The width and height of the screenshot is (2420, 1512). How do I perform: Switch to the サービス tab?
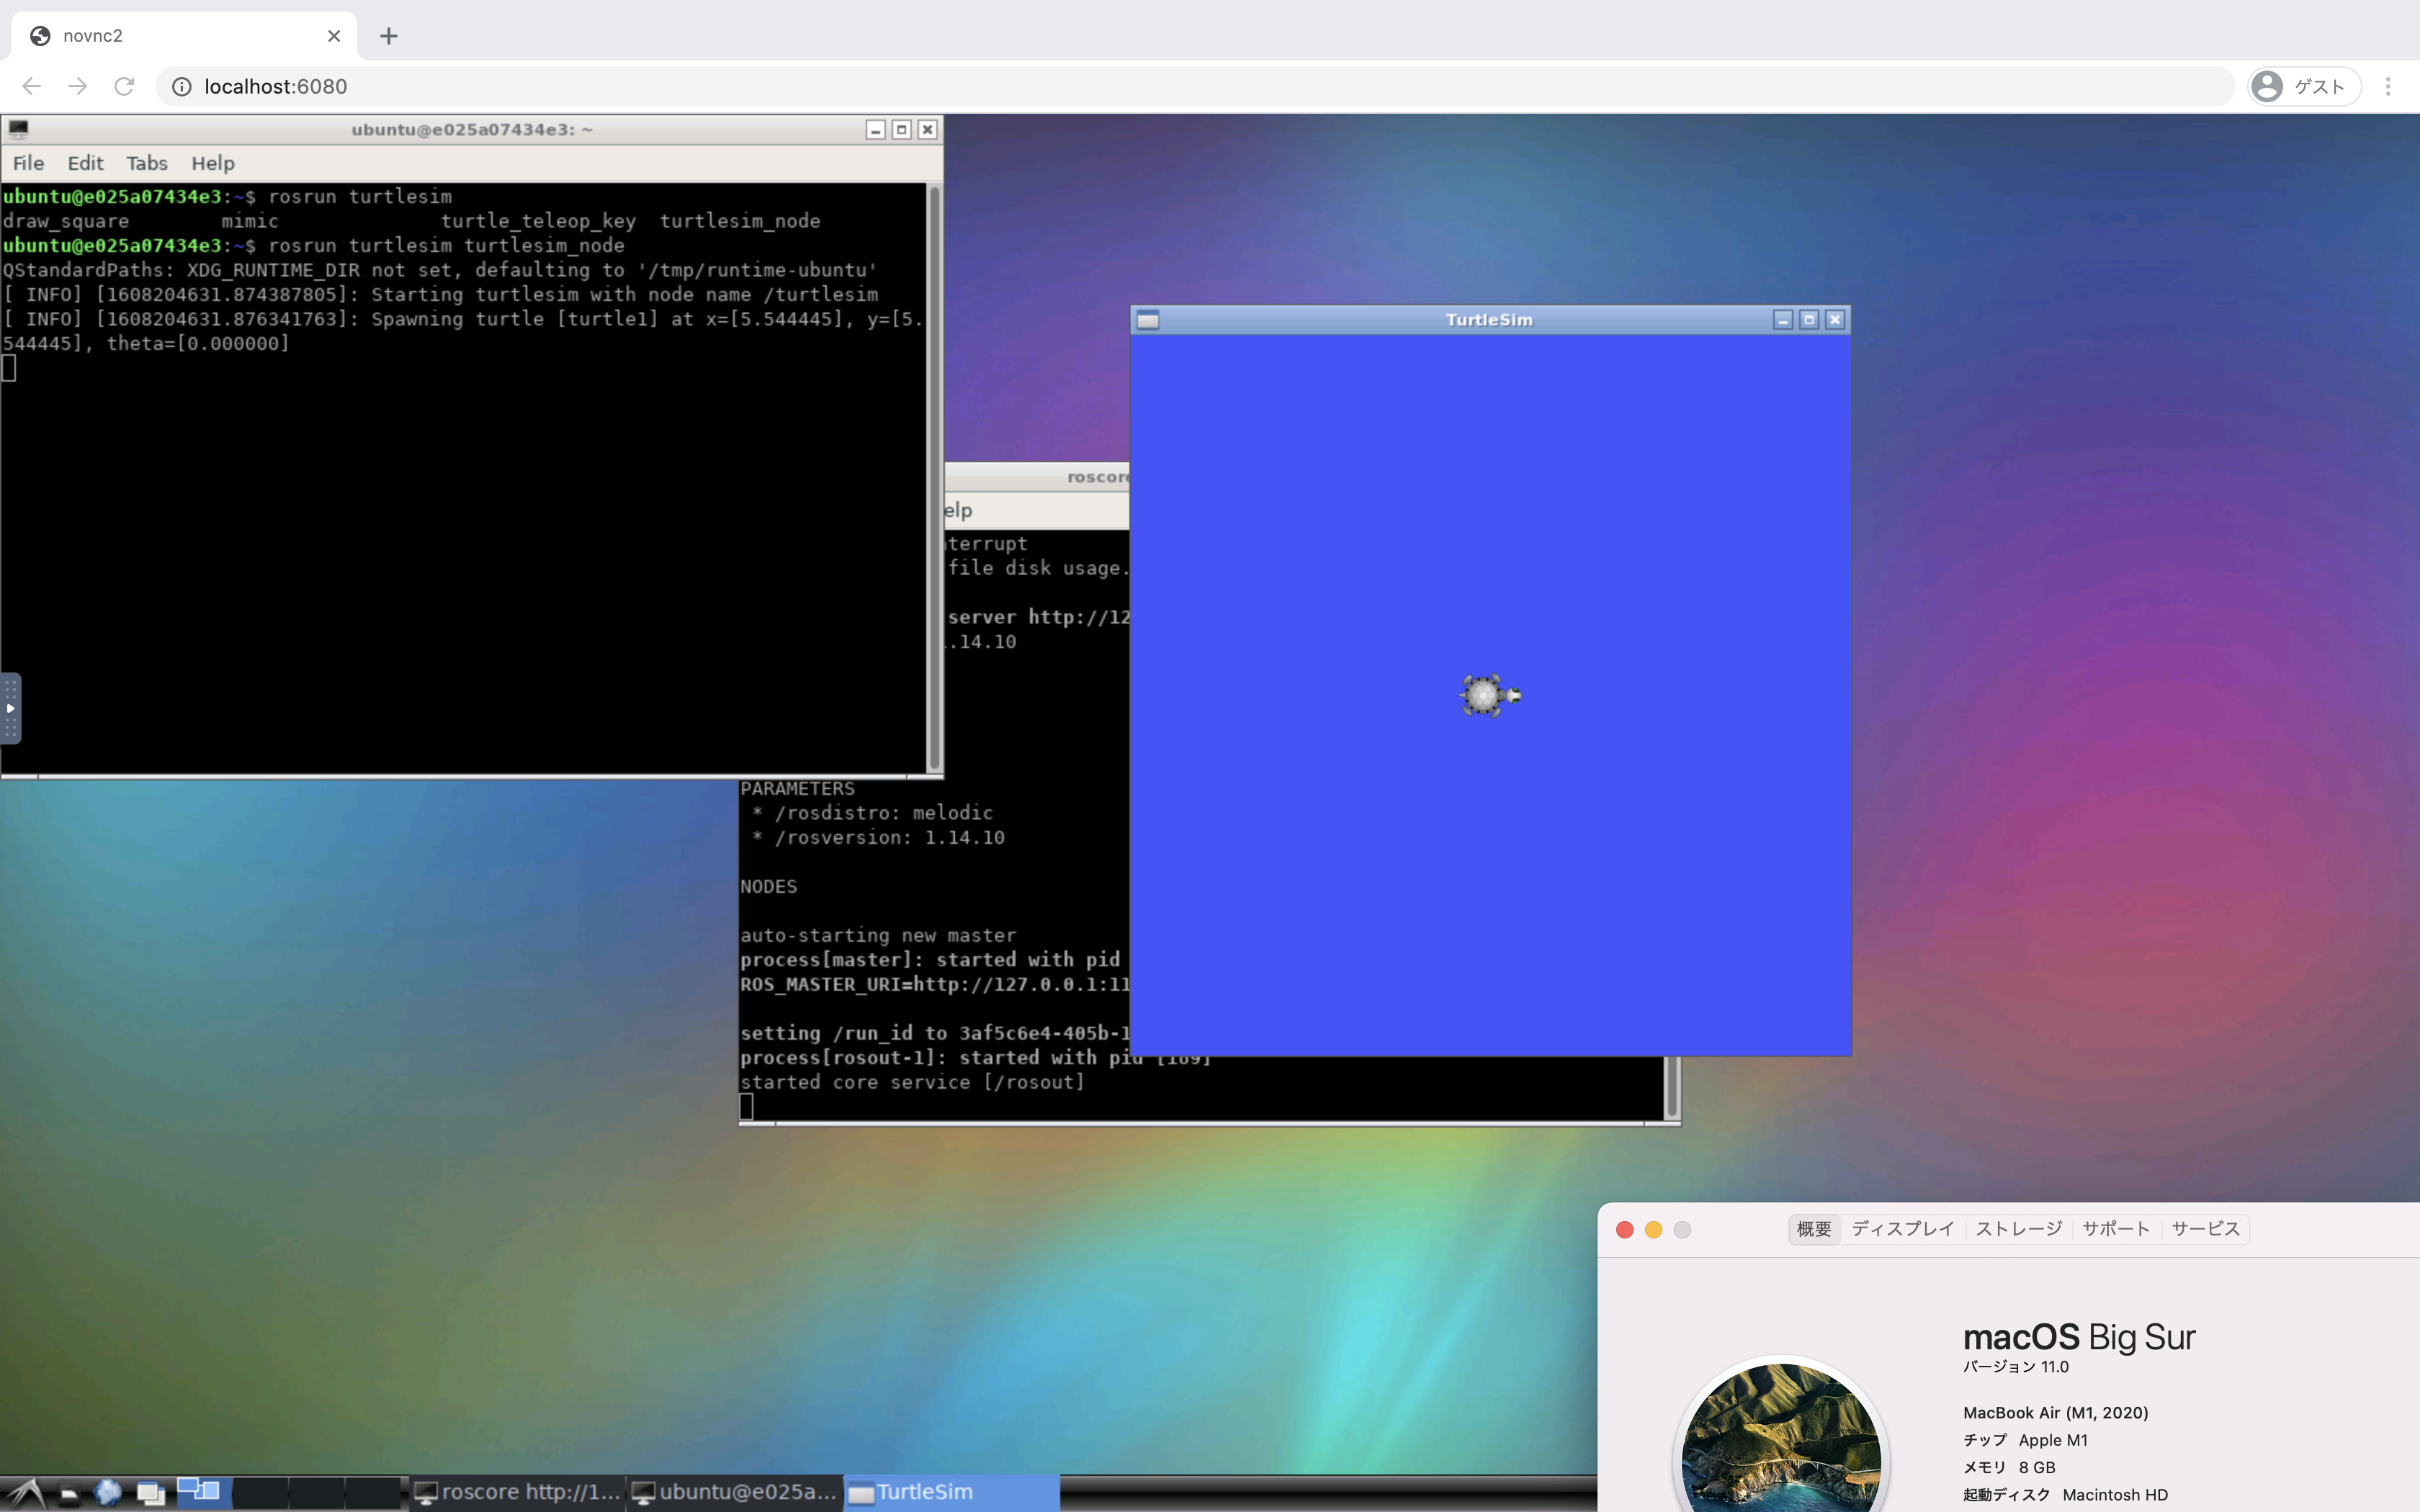2206,1229
